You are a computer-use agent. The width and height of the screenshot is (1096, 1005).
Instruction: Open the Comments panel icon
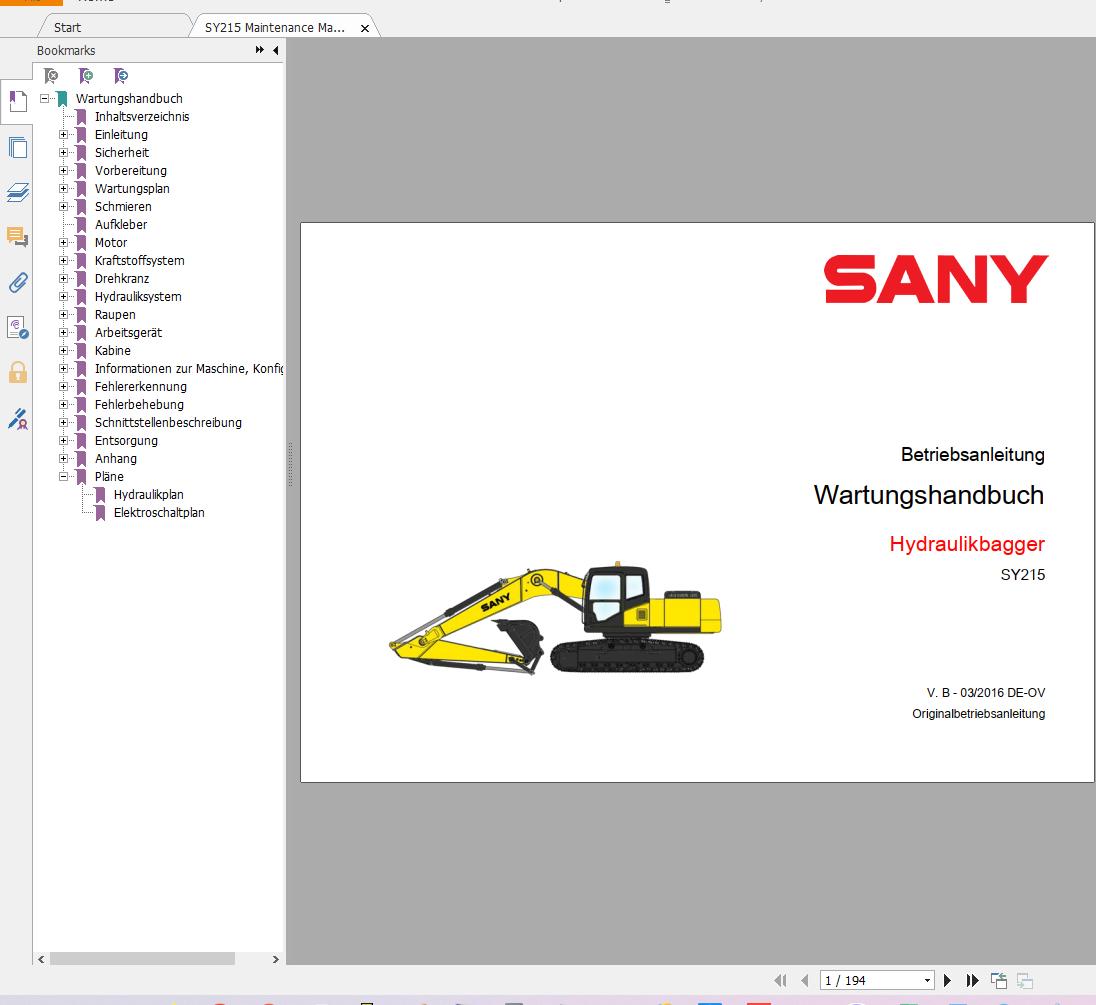[17, 237]
